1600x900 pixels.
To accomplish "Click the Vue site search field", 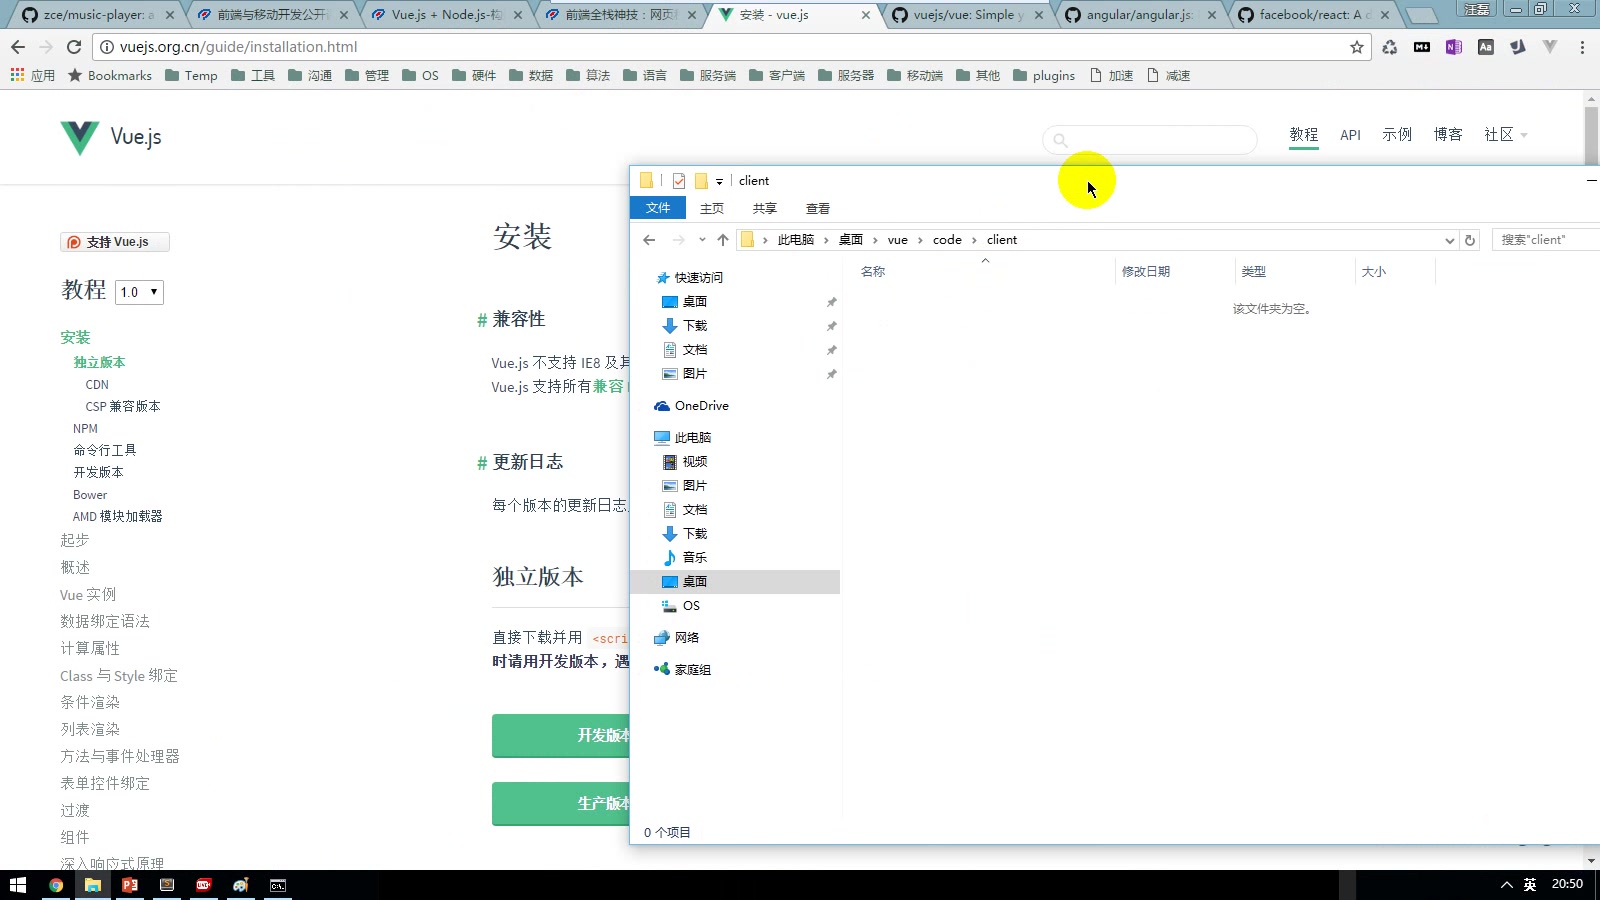I will pos(1150,140).
